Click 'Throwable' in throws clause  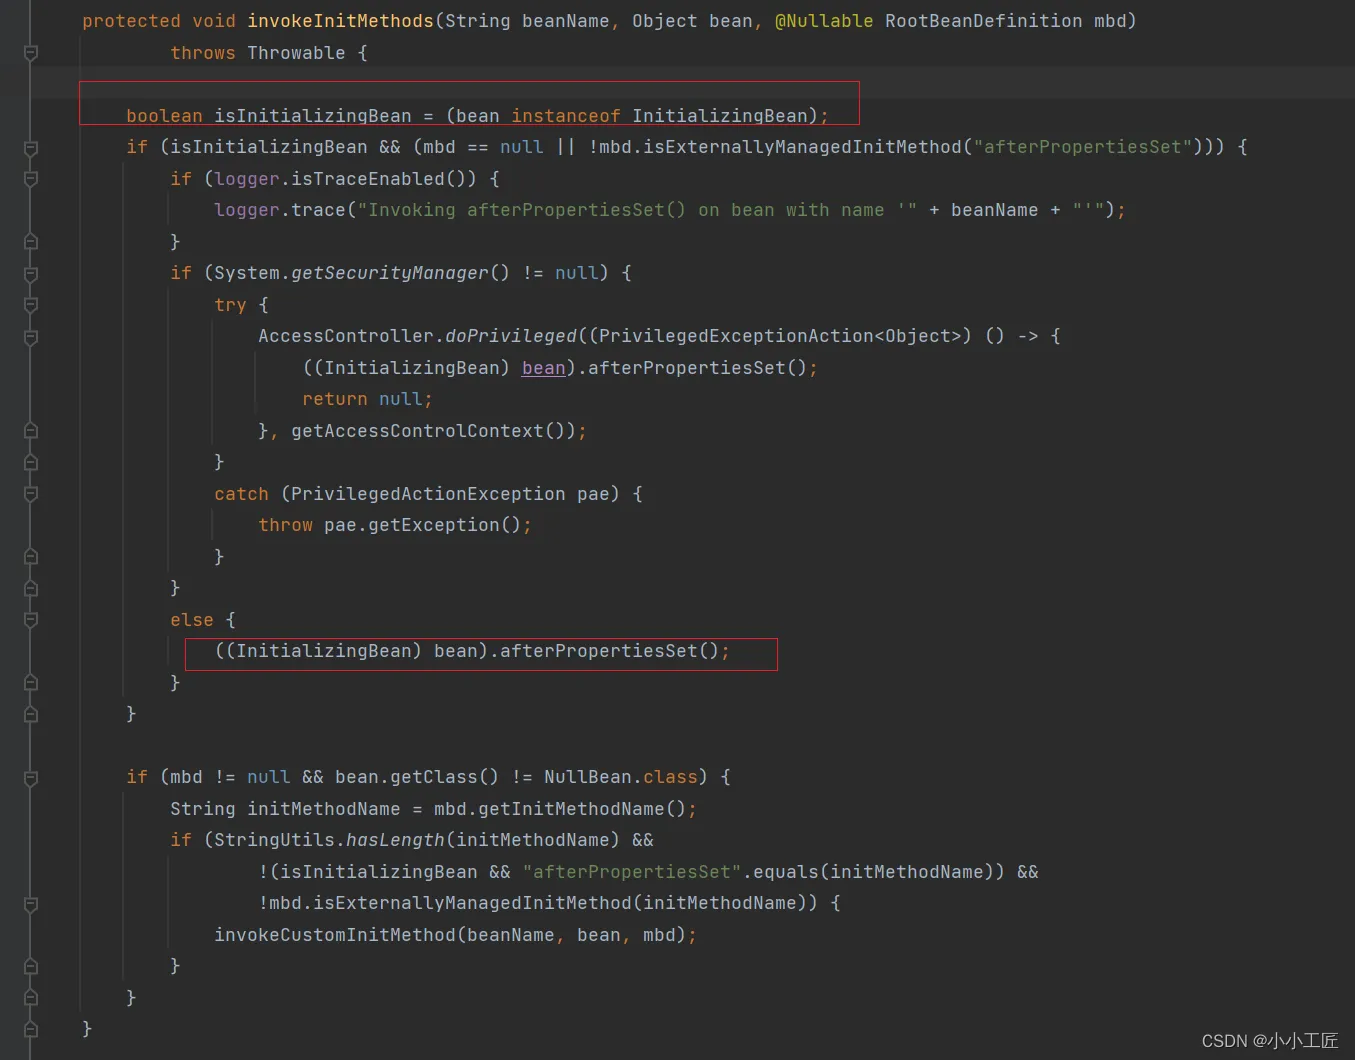click(296, 53)
